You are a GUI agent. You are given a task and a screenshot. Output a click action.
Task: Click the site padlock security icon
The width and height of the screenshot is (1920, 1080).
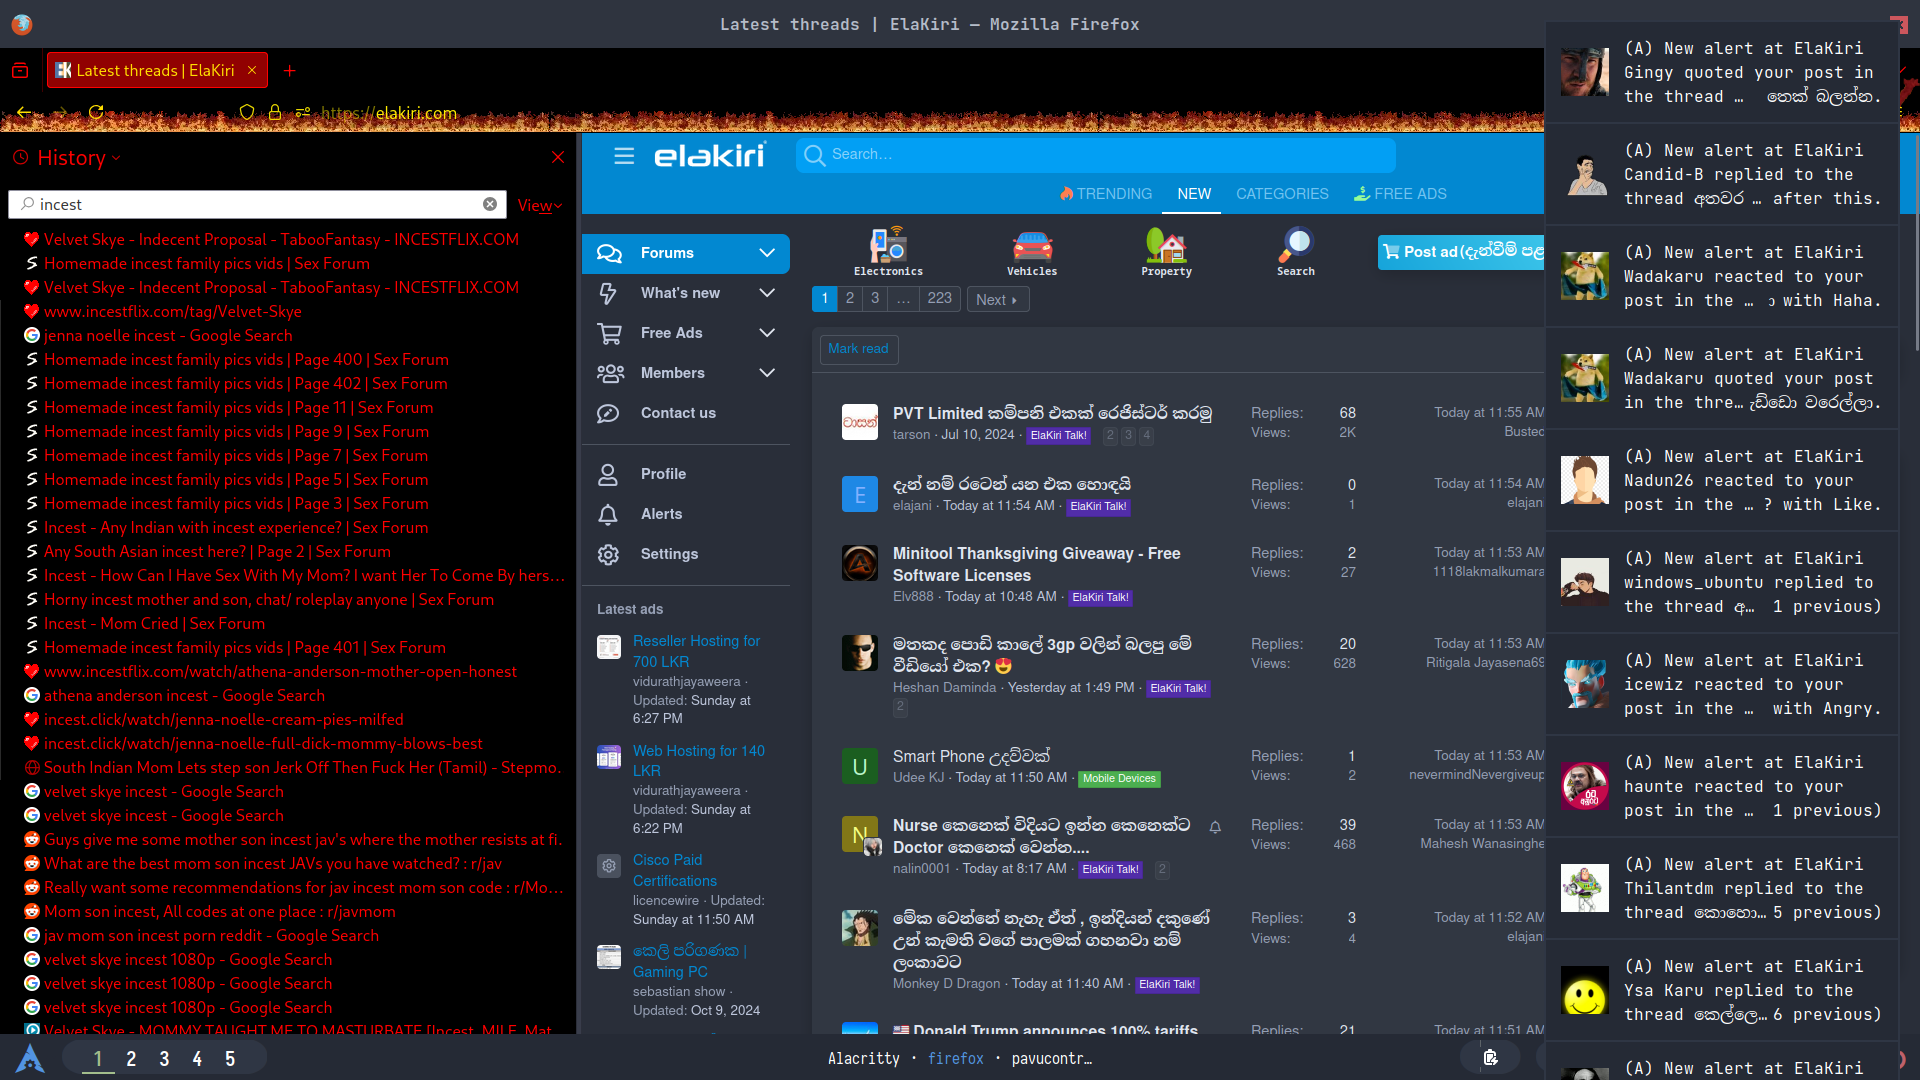point(275,112)
